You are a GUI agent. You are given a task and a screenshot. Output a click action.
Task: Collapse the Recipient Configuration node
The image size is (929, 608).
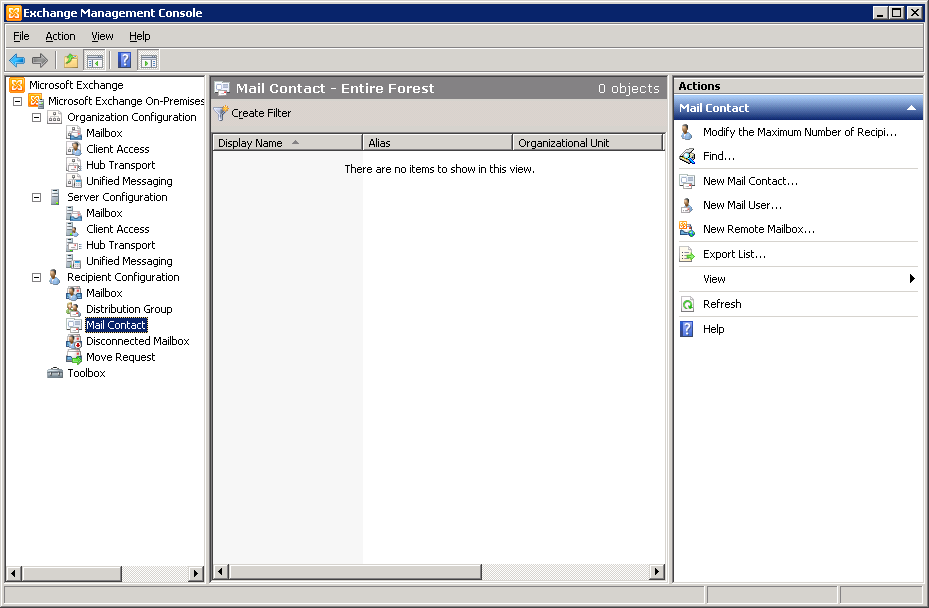36,277
